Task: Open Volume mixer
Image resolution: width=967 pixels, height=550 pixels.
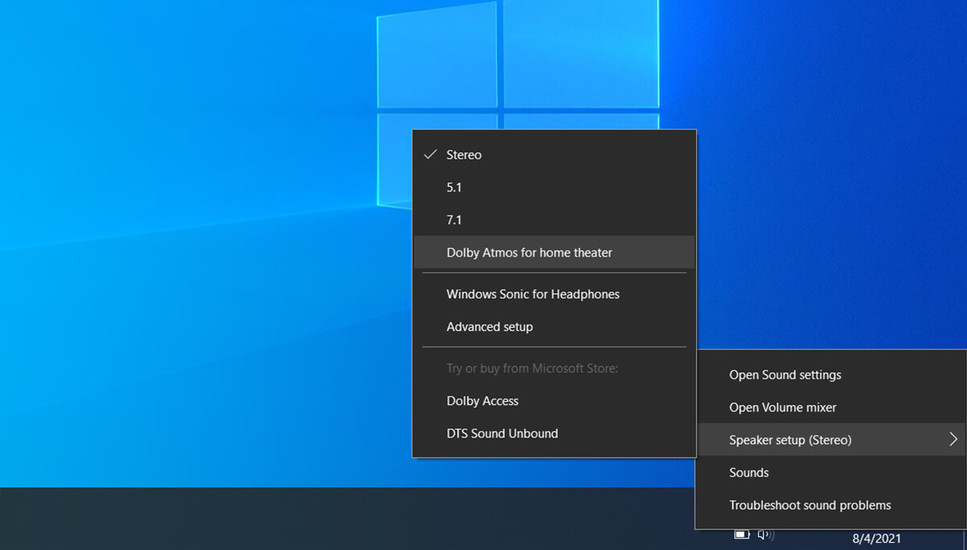Action: pyautogui.click(x=831, y=408)
